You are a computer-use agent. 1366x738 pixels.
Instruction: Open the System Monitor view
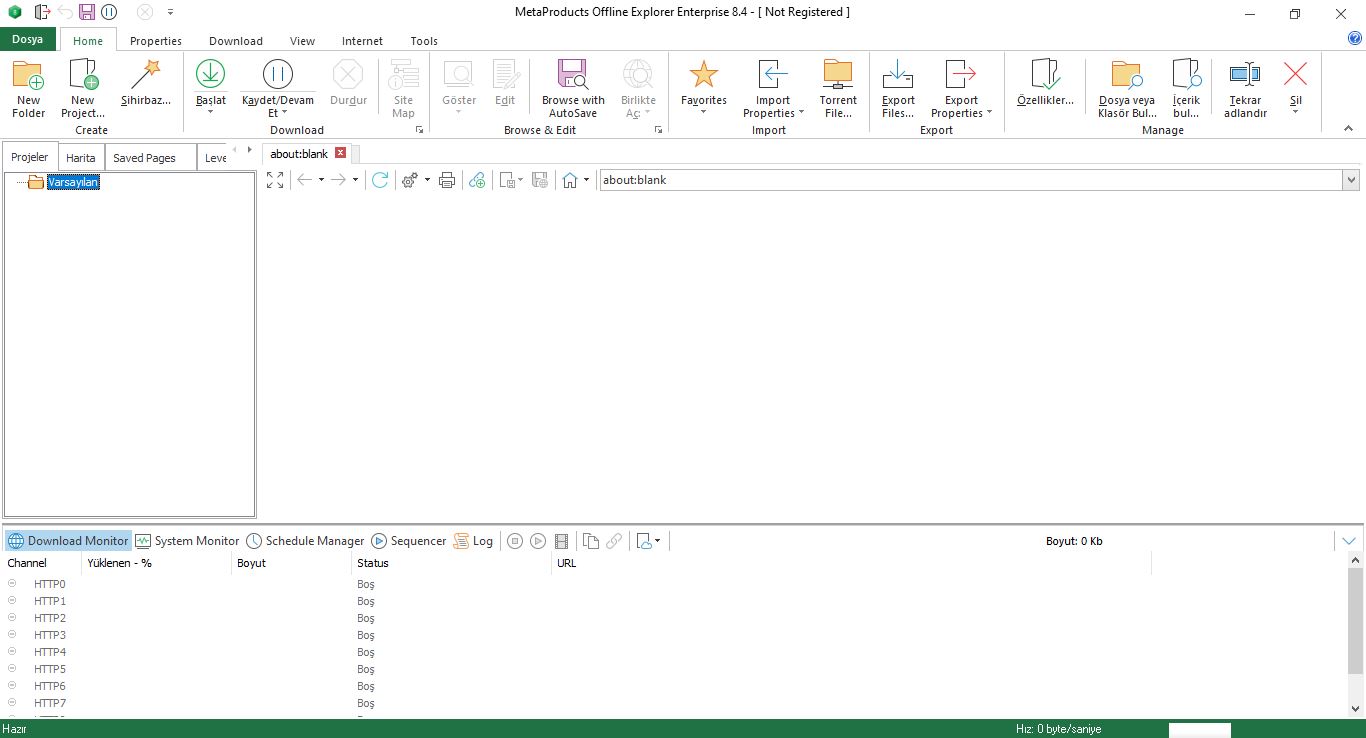click(187, 541)
